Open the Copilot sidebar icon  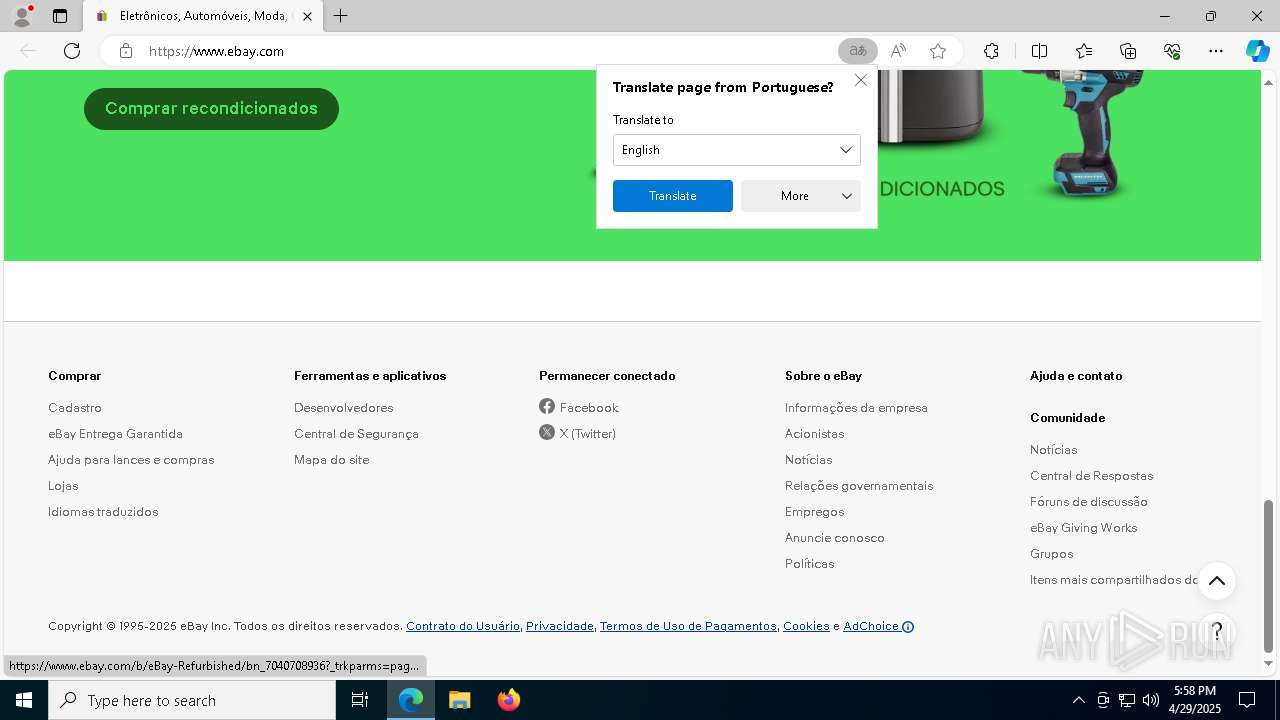pos(1257,51)
